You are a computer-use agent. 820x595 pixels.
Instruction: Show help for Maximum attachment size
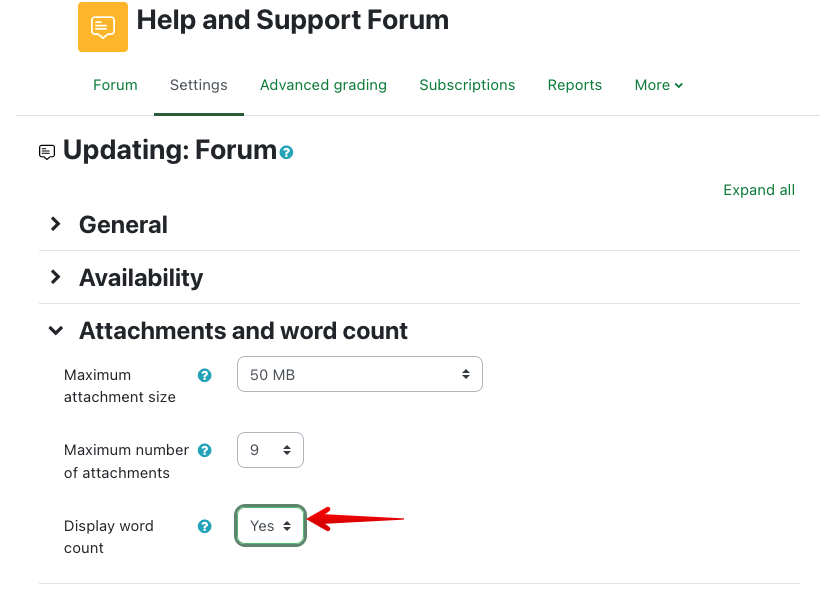point(205,375)
